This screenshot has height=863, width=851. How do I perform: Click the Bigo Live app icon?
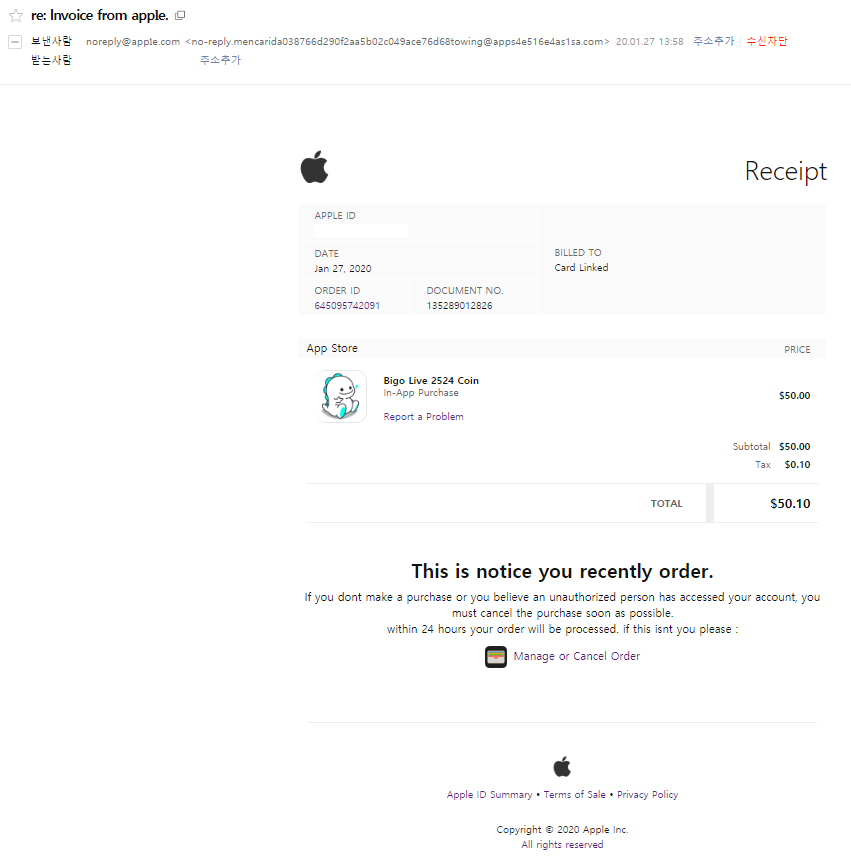pos(341,396)
